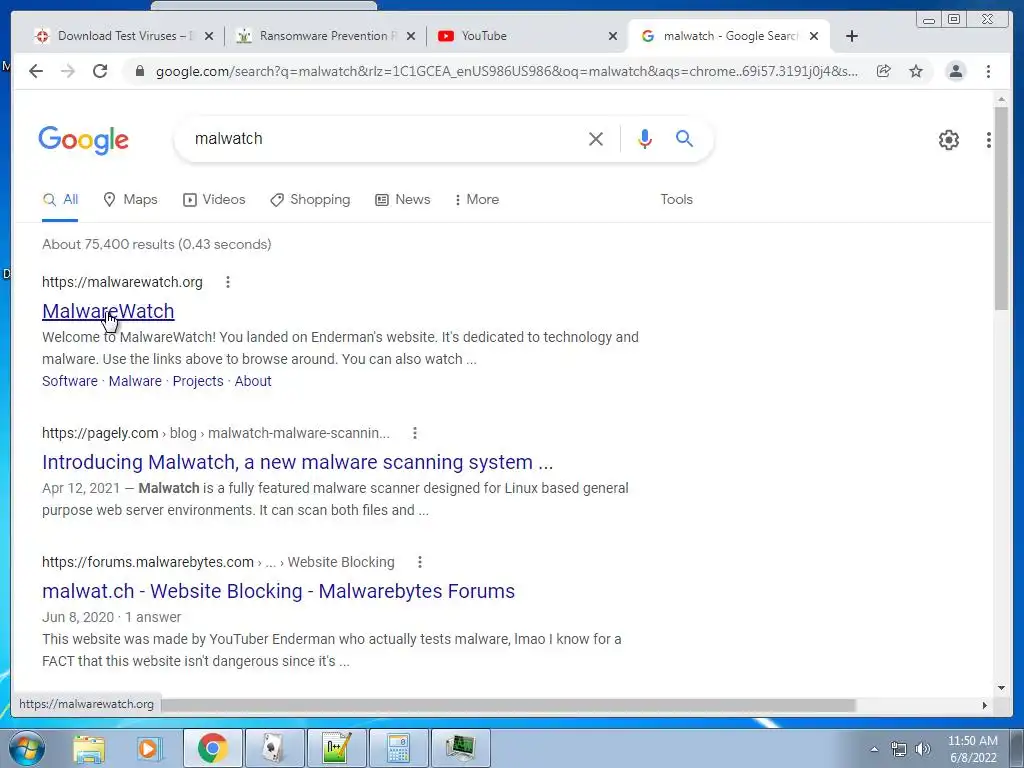Select the Maps search tab
The image size is (1024, 768).
pos(131,199)
